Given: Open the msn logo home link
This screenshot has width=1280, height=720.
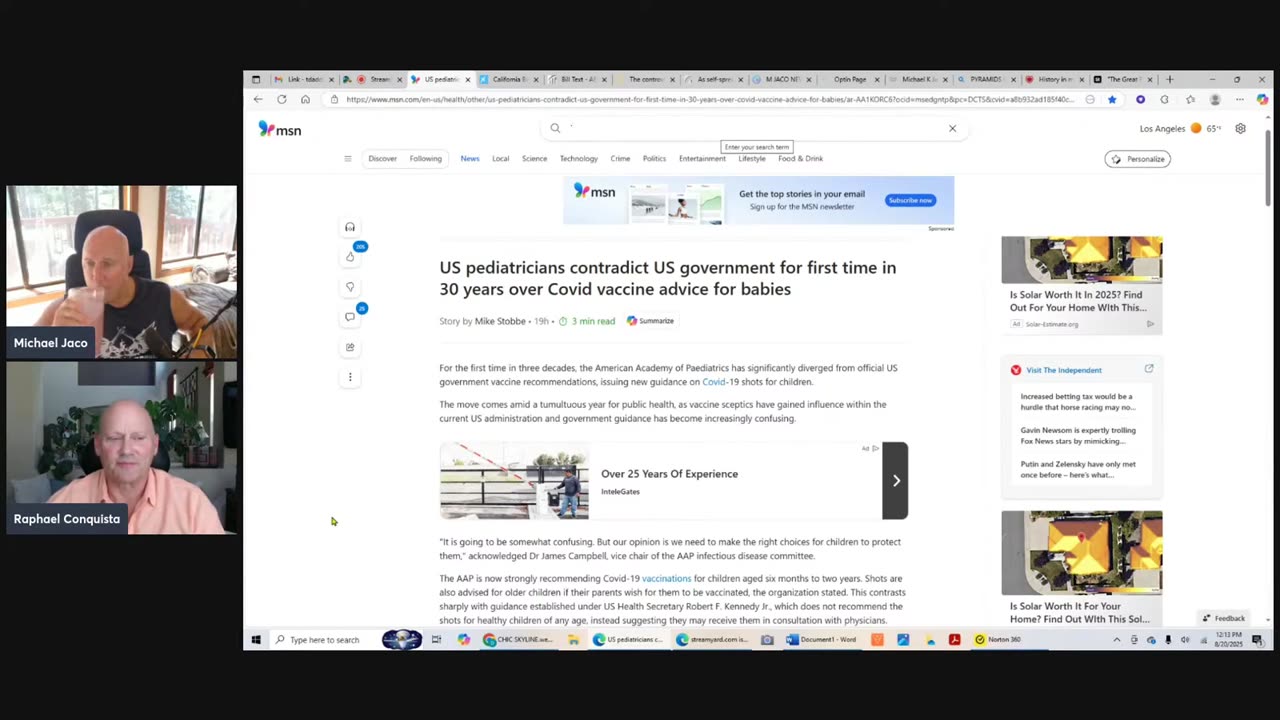Looking at the screenshot, I should point(280,129).
